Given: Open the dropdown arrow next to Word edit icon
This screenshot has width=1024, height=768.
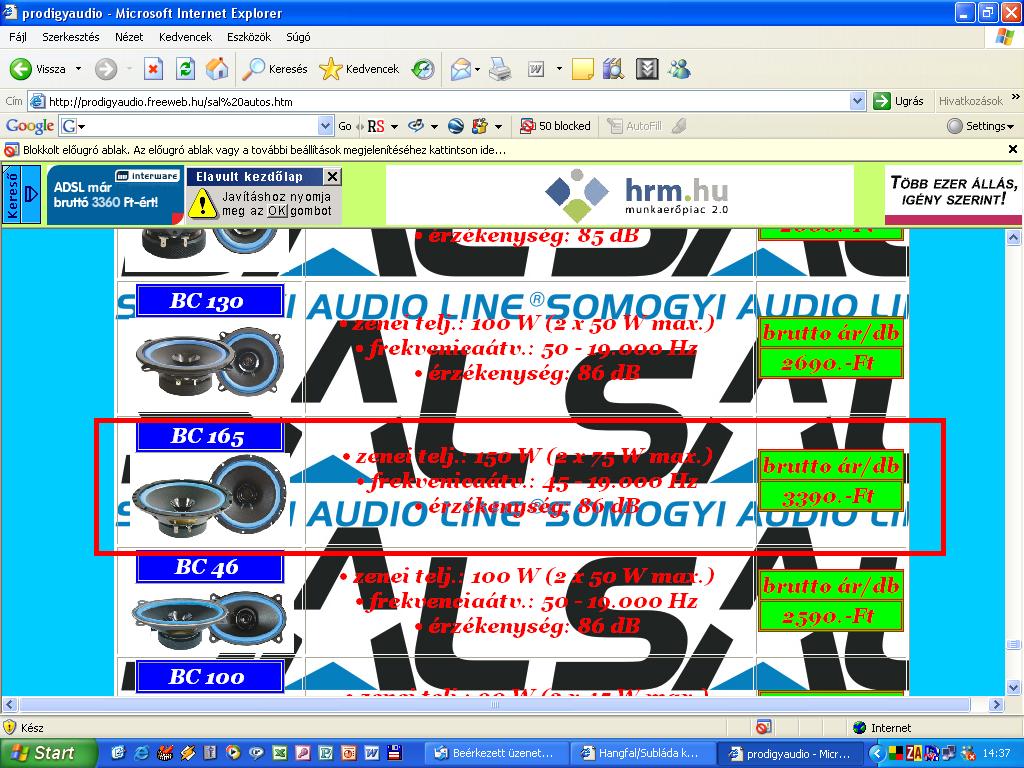Looking at the screenshot, I should [x=559, y=69].
